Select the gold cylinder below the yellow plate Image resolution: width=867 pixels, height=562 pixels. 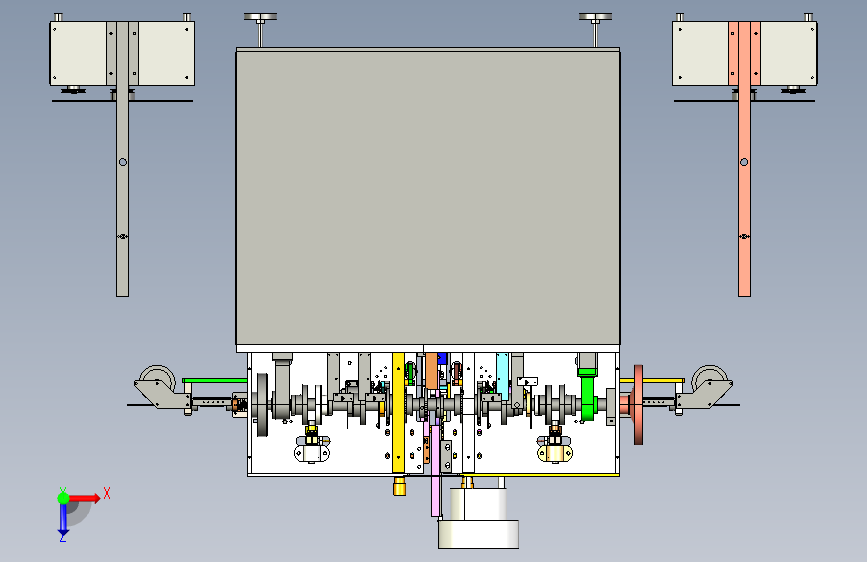[x=399, y=487]
